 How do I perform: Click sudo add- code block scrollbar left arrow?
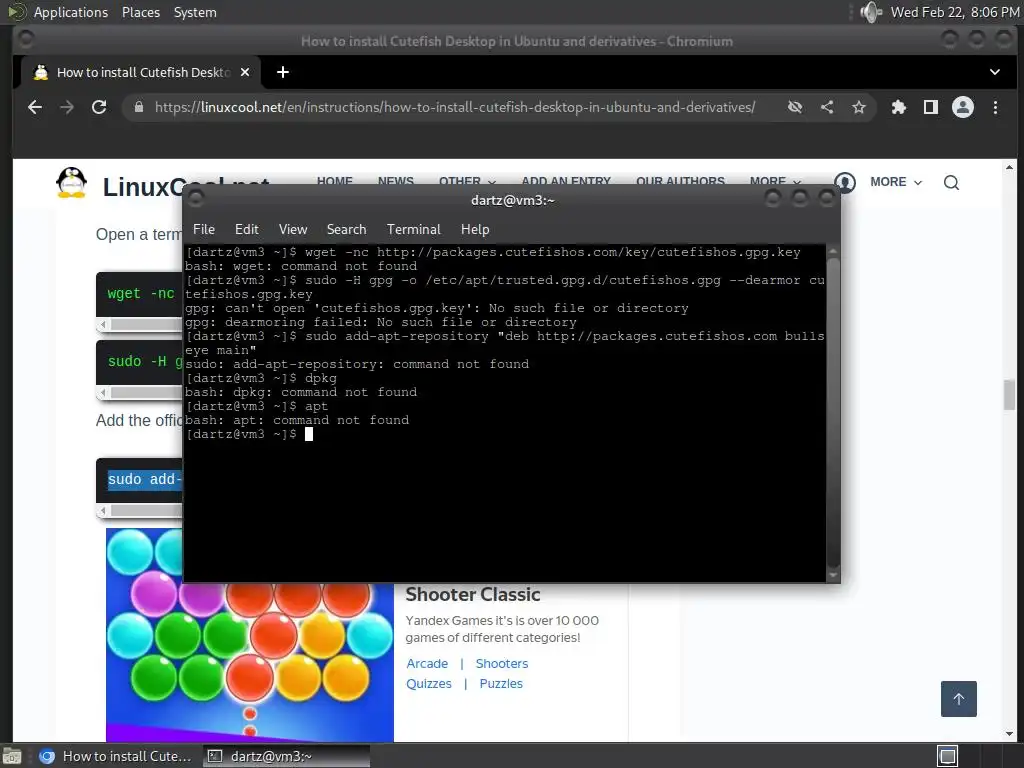103,511
